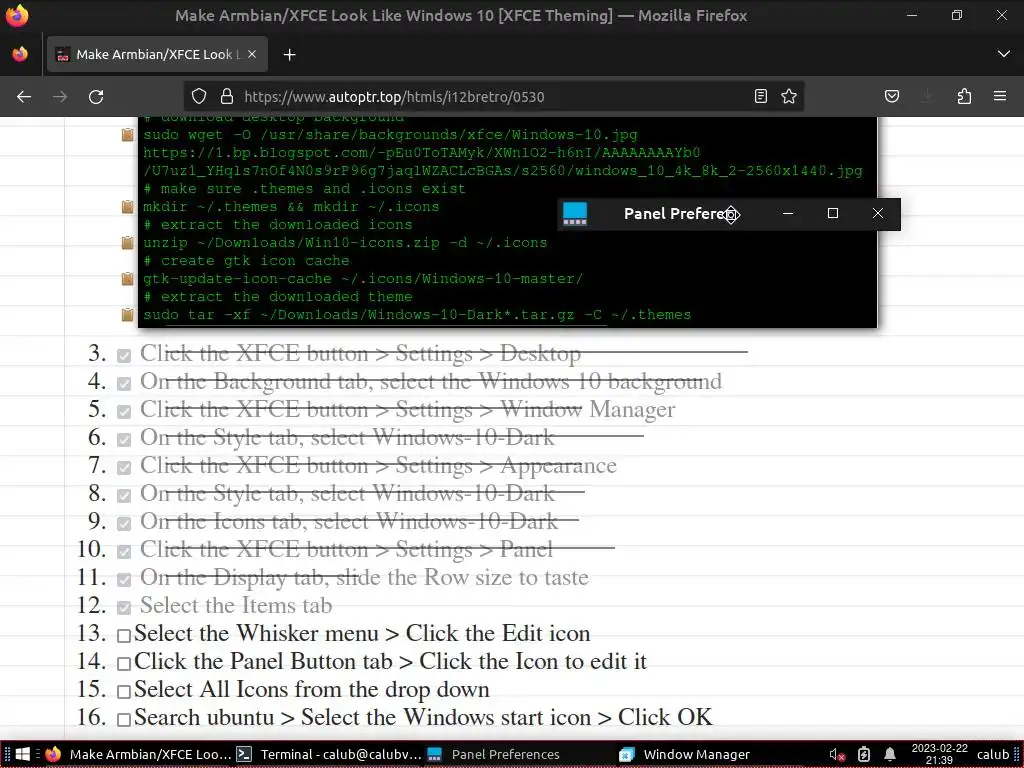Switch to Window Manager taskbar button
Screen dimensions: 1024x768
[711, 754]
